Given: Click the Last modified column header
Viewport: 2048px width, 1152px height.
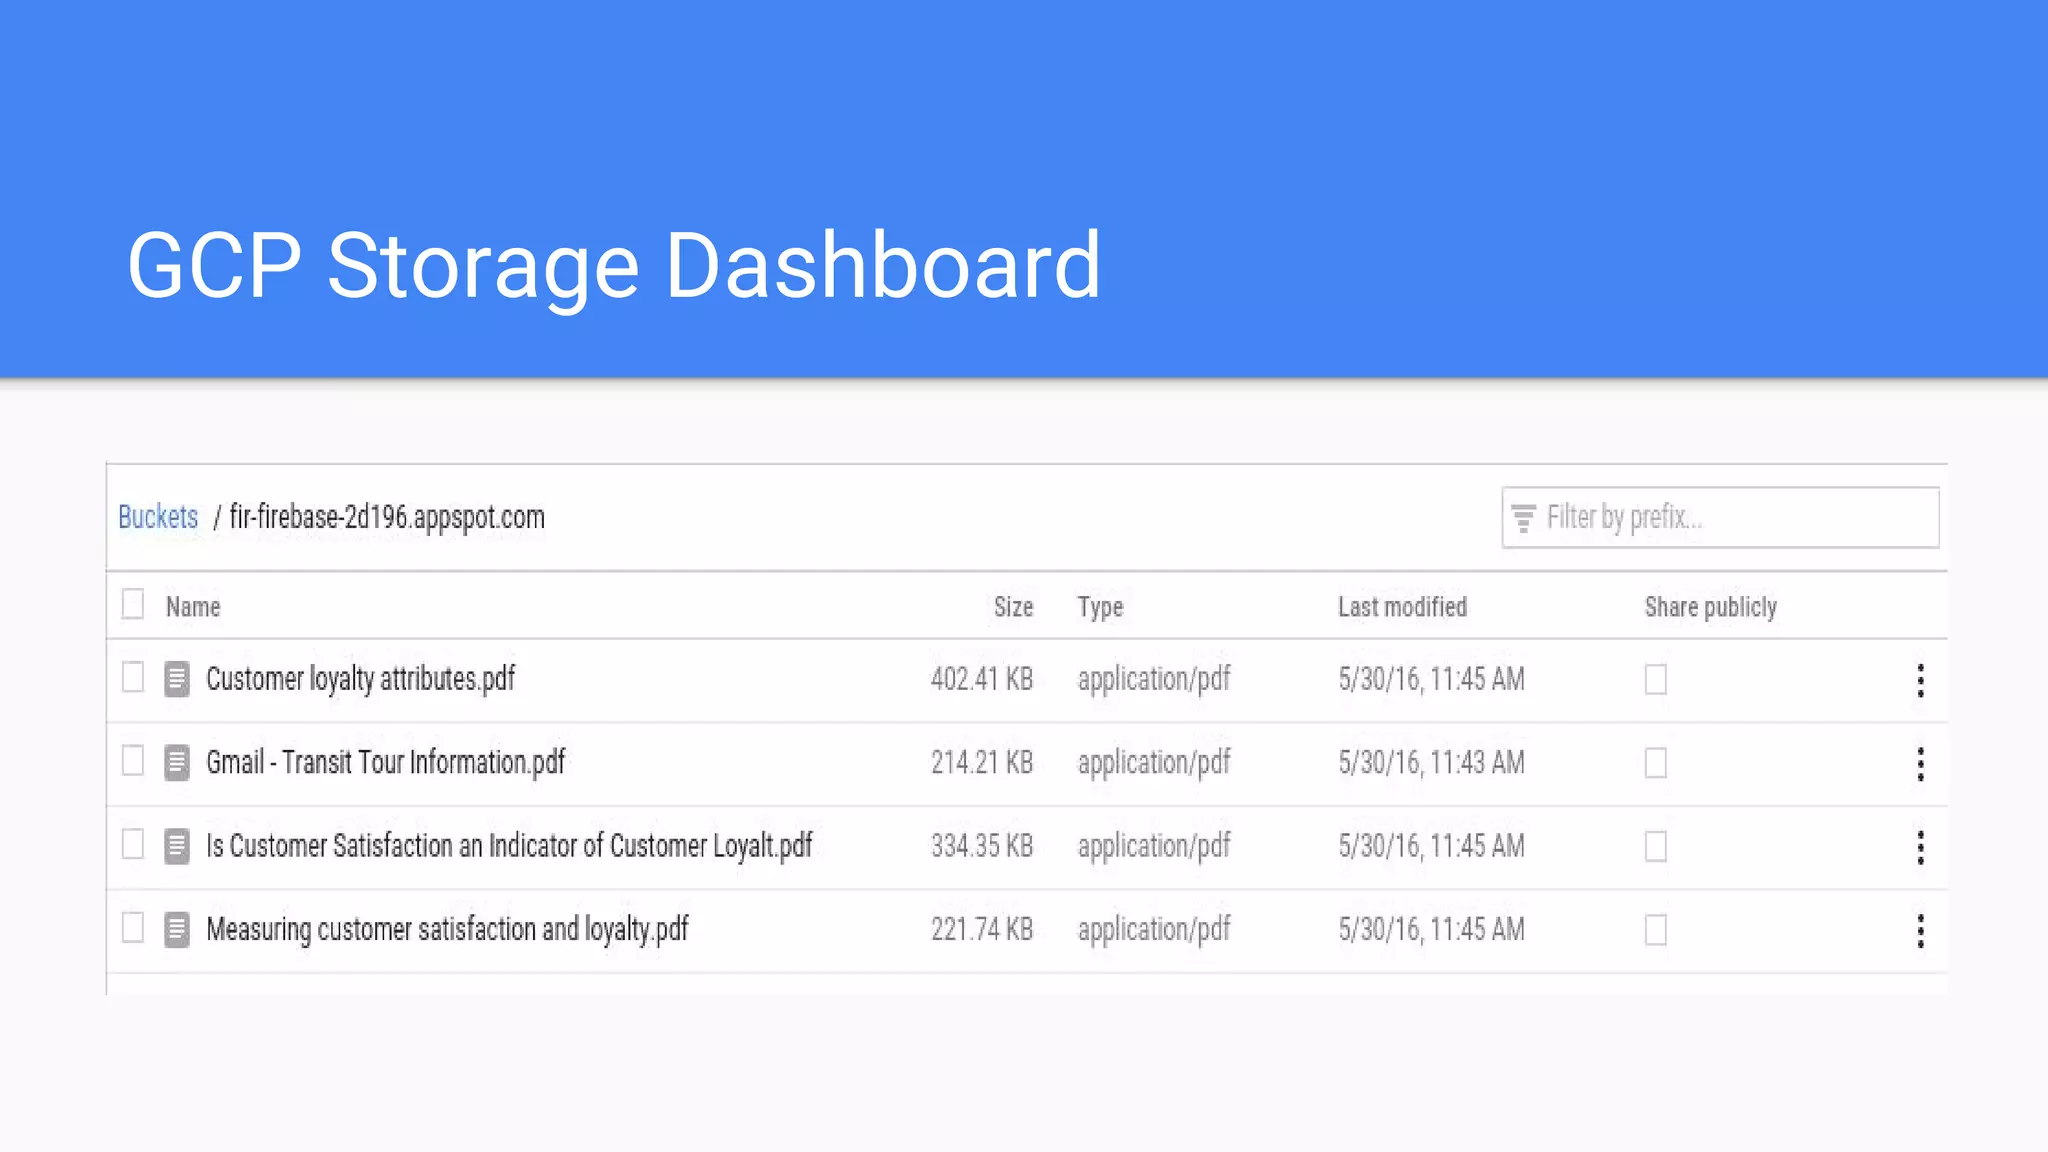Looking at the screenshot, I should (1402, 607).
